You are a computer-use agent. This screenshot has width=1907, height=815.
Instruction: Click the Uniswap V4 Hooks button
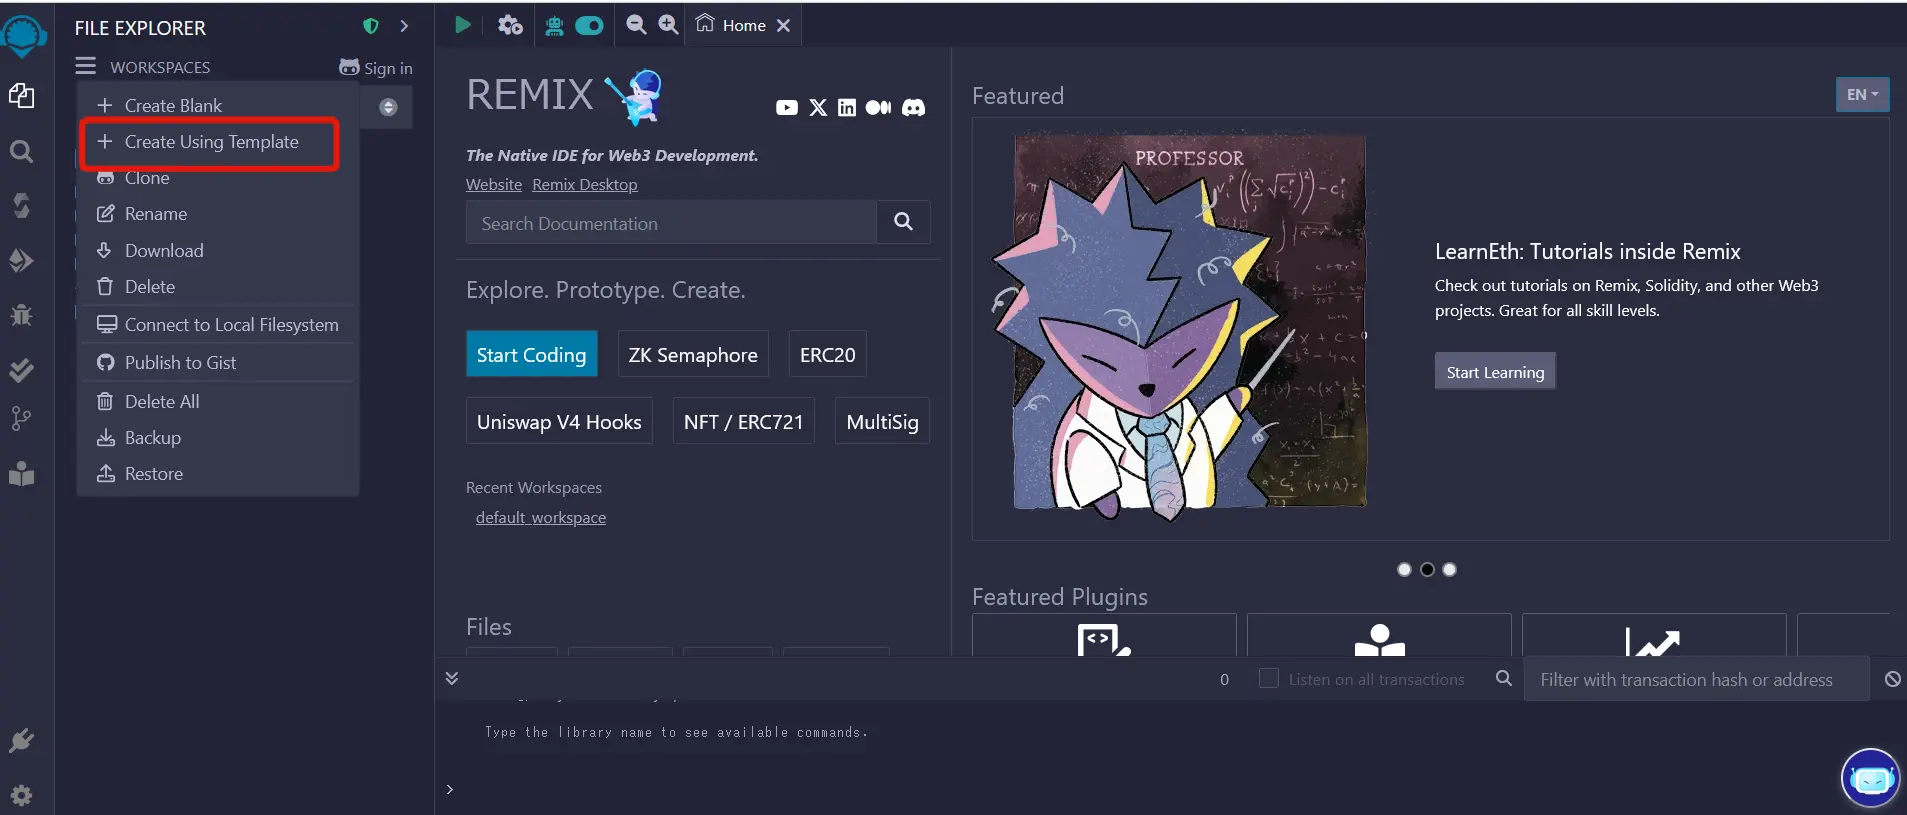pos(559,421)
